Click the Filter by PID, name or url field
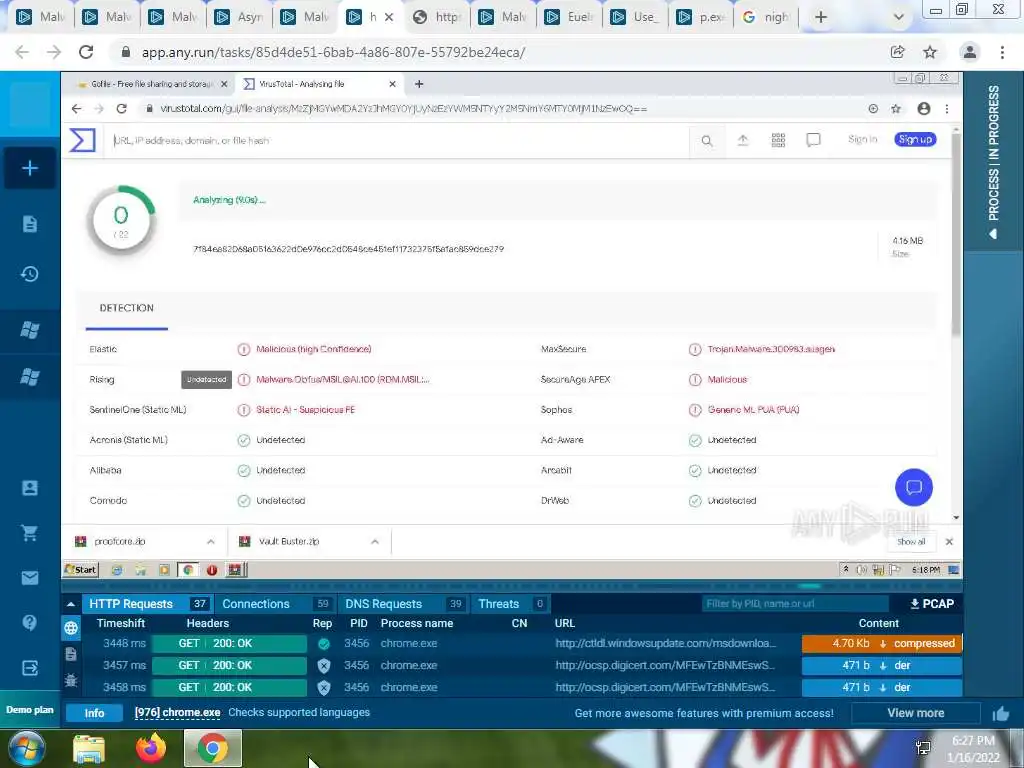This screenshot has width=1024, height=768. pyautogui.click(x=795, y=604)
